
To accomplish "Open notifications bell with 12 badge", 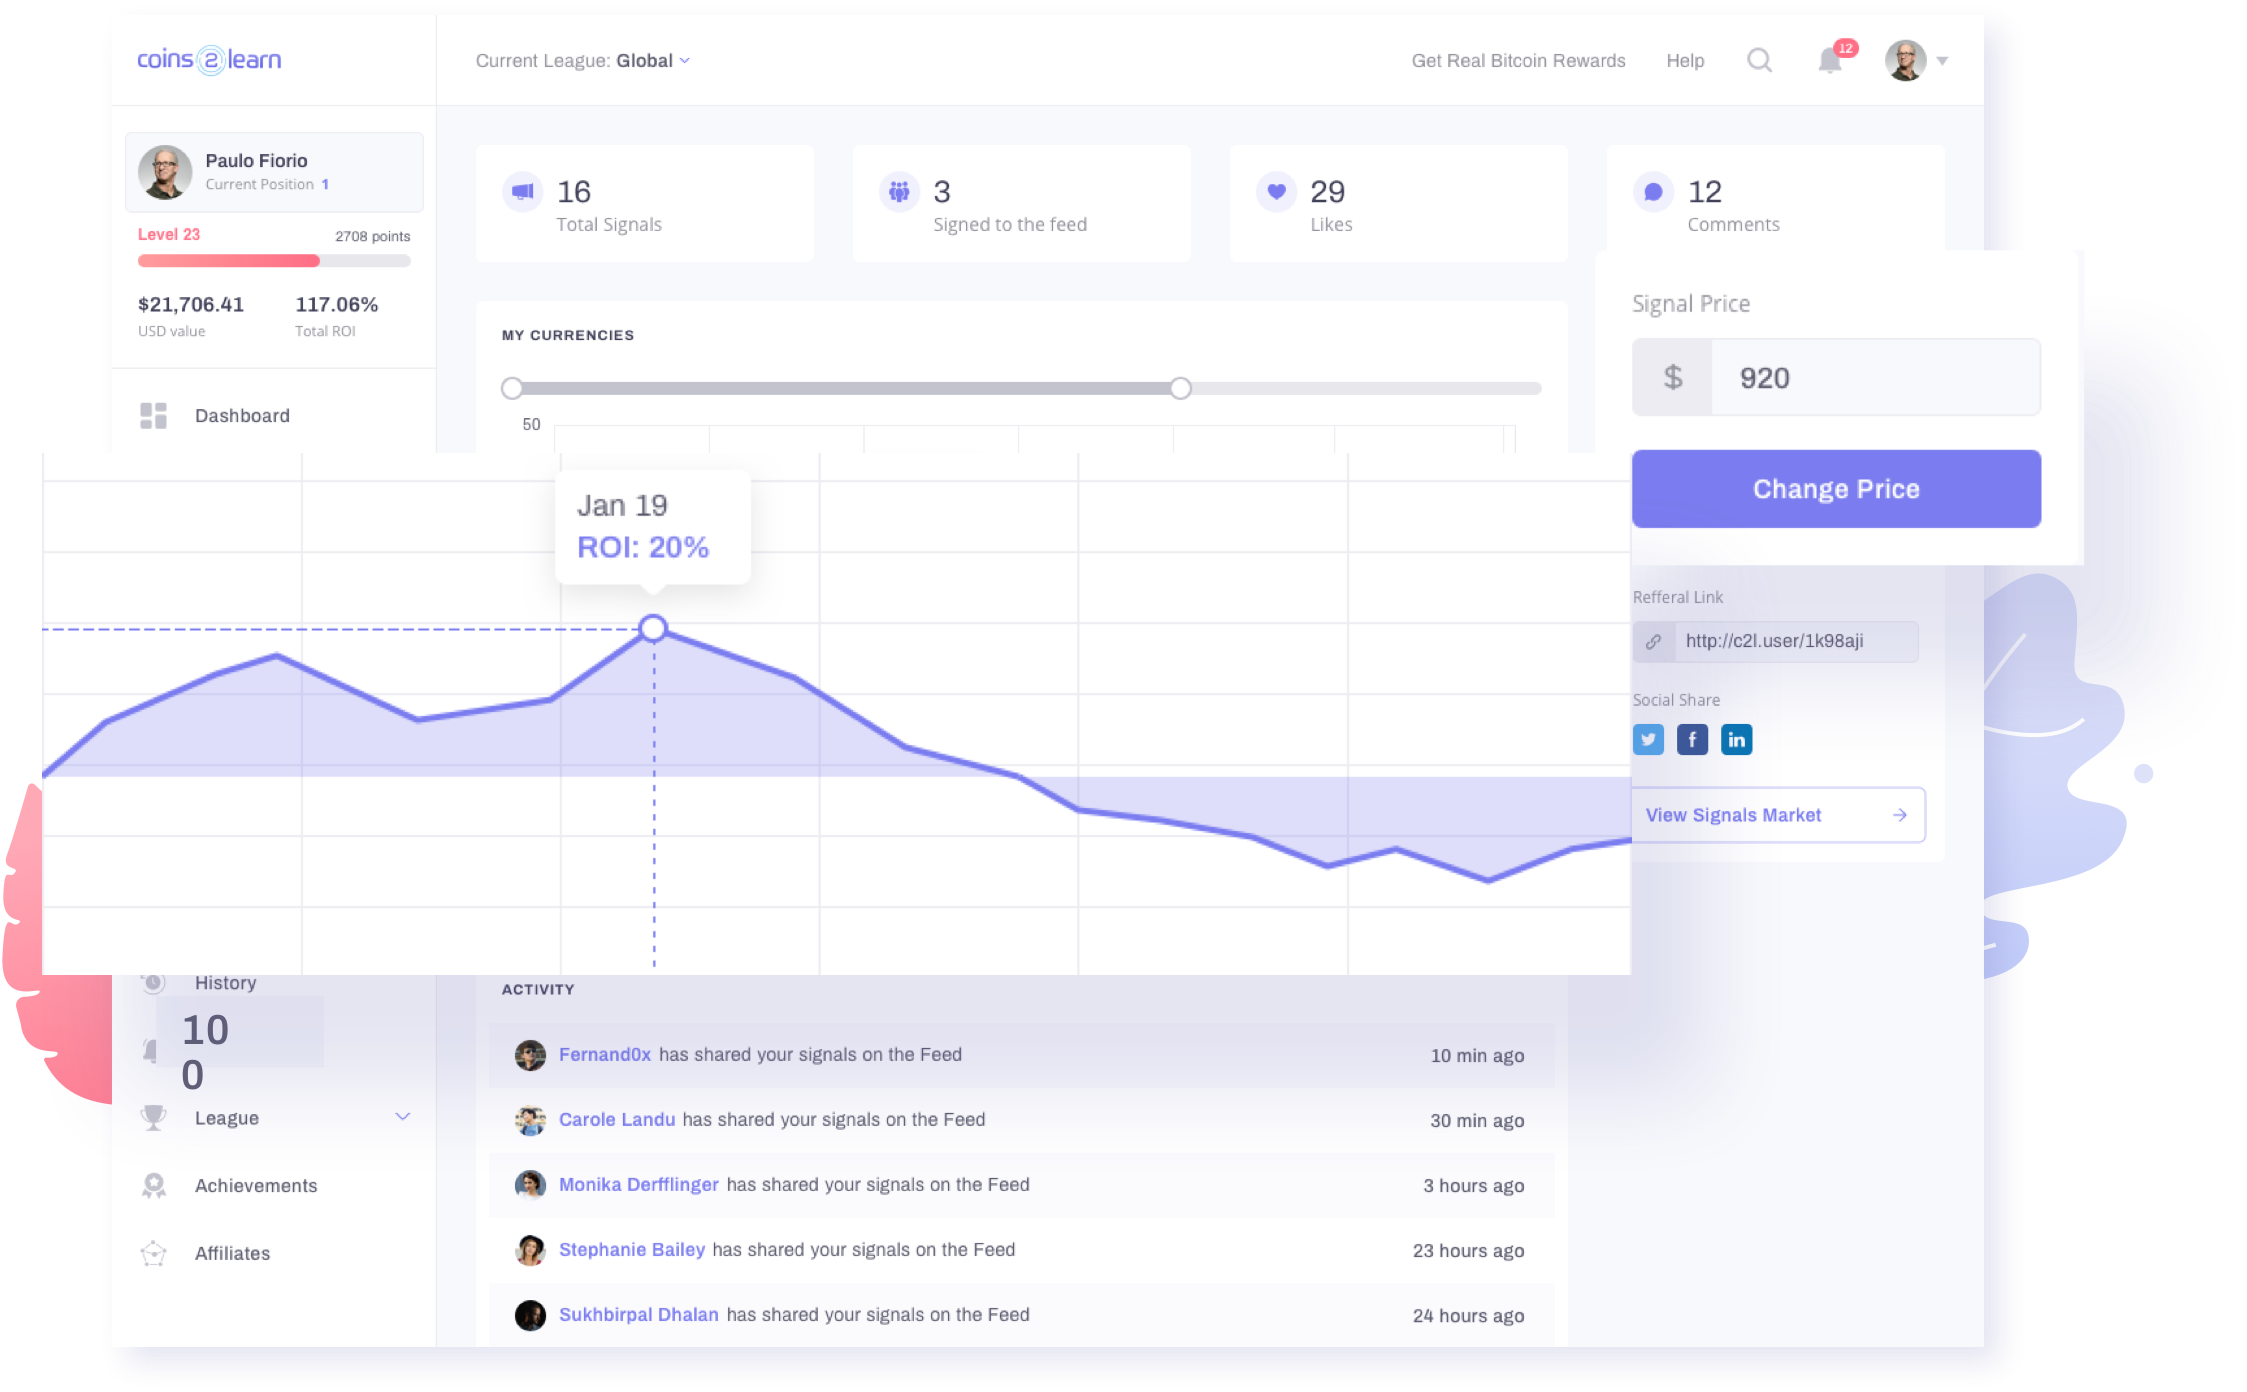I will click(1830, 61).
